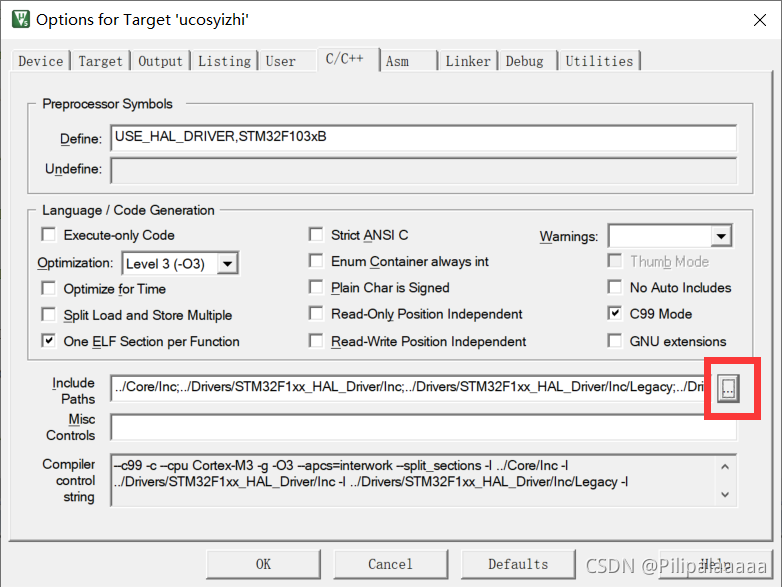782x587 pixels.
Task: Toggle Optimize for Time checkbox
Action: click(48, 288)
